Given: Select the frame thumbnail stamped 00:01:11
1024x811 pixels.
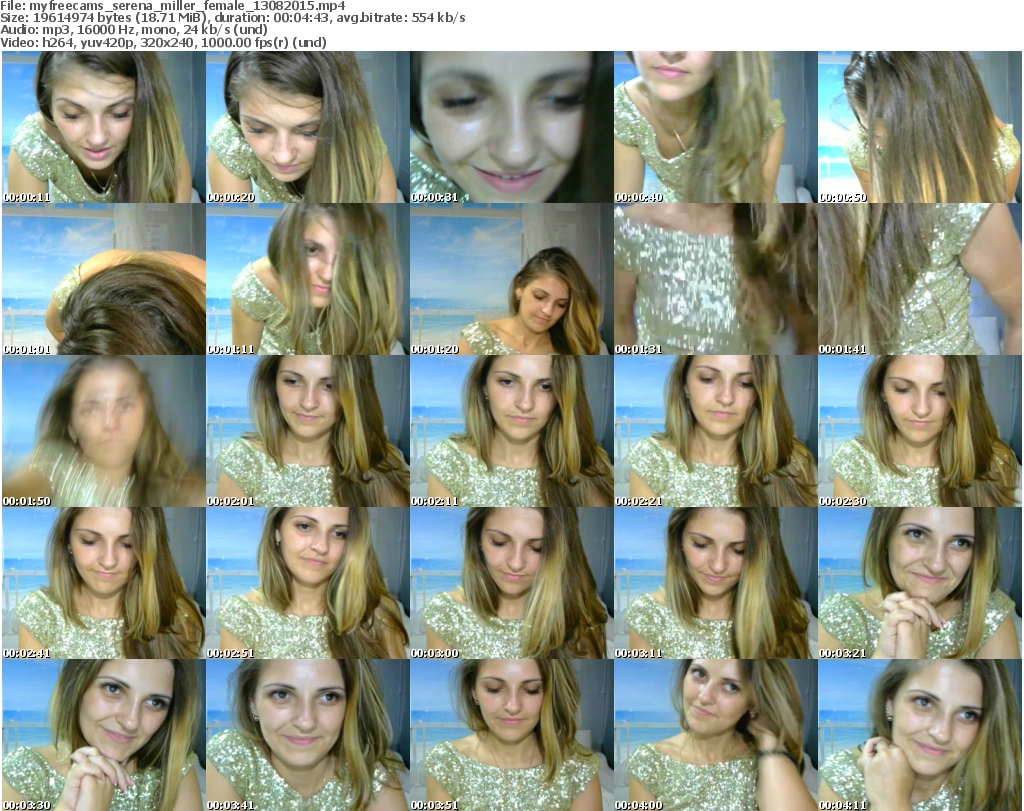Looking at the screenshot, I should [308, 279].
